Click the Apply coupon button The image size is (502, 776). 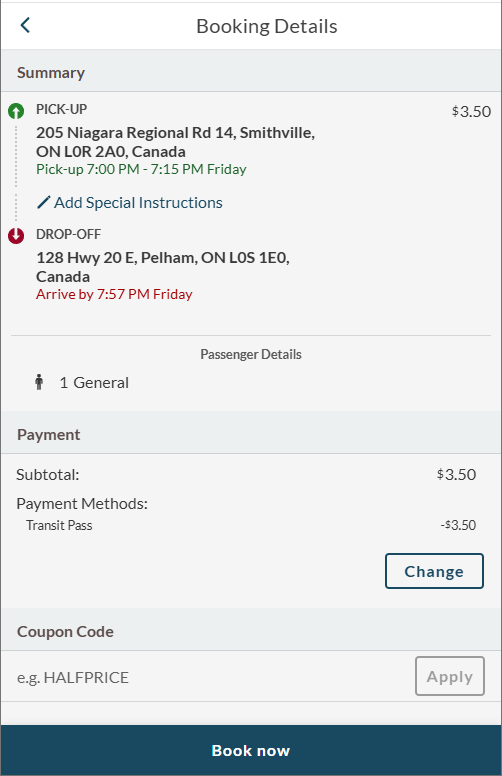tap(450, 676)
